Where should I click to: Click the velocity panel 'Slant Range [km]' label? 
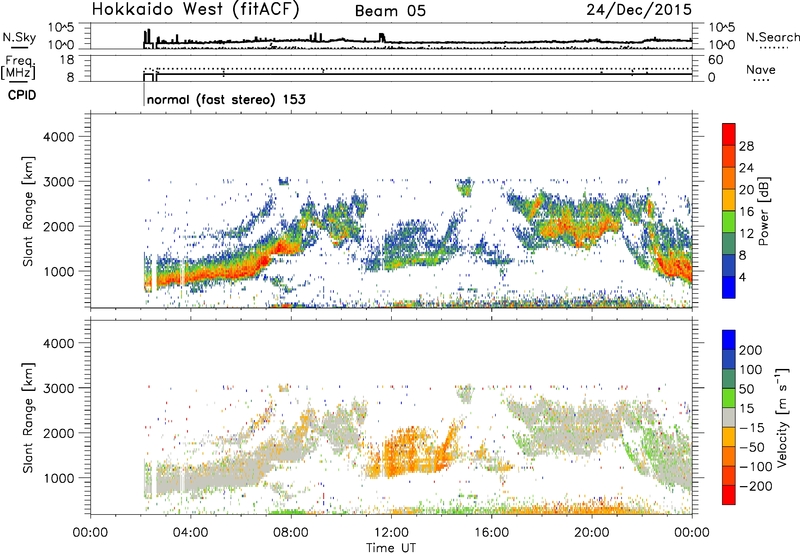28,418
